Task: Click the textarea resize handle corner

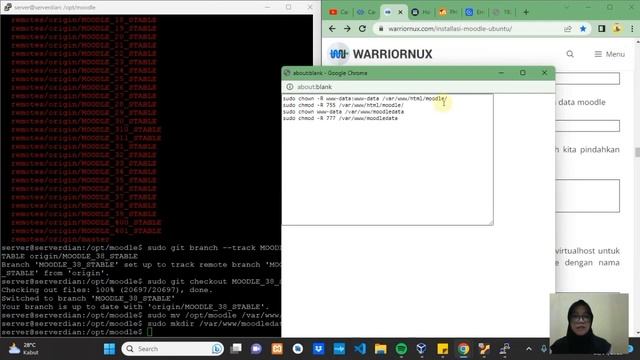Action: pos(491,222)
